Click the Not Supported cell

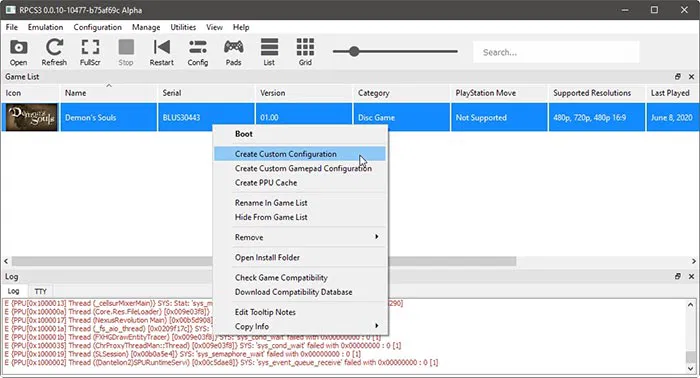(x=499, y=117)
